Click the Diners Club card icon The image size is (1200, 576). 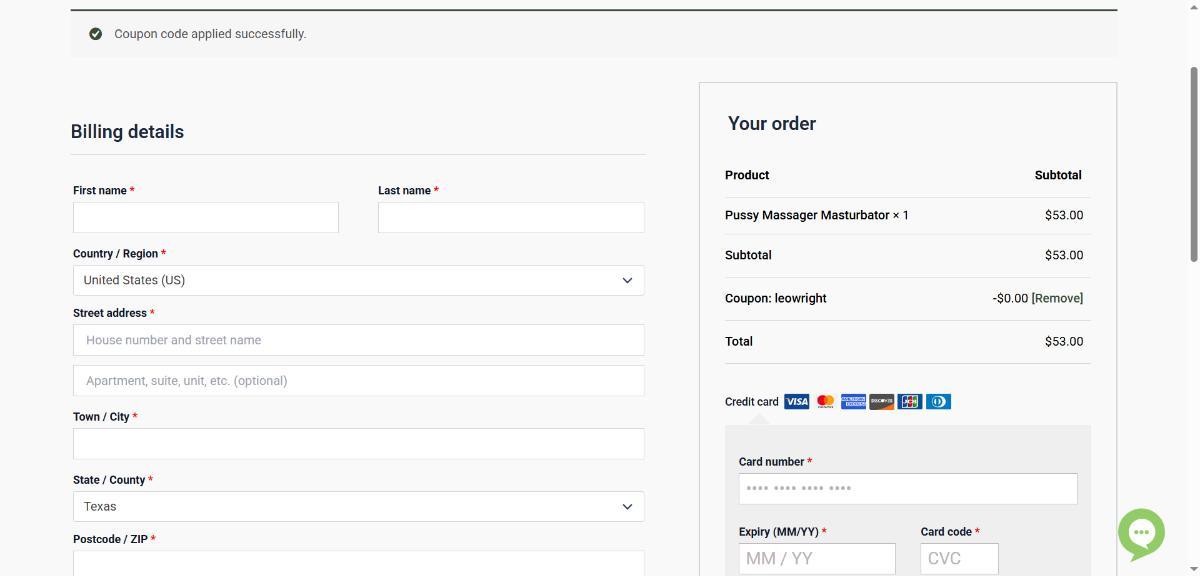pos(938,402)
